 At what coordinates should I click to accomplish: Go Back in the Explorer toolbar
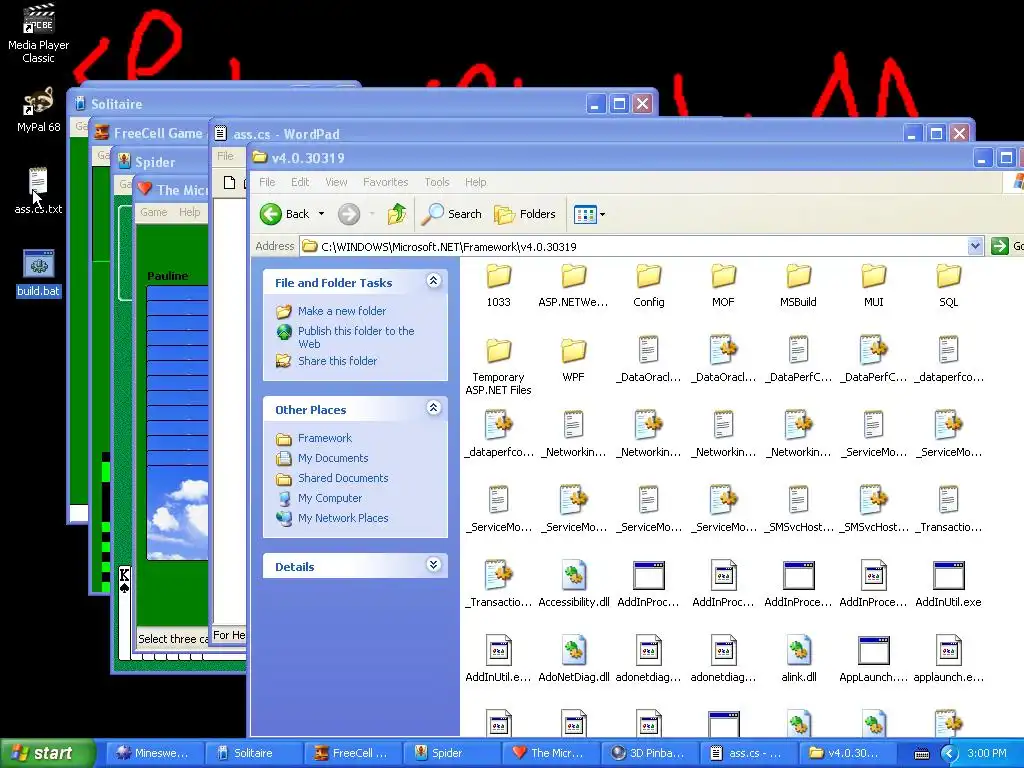[284, 214]
